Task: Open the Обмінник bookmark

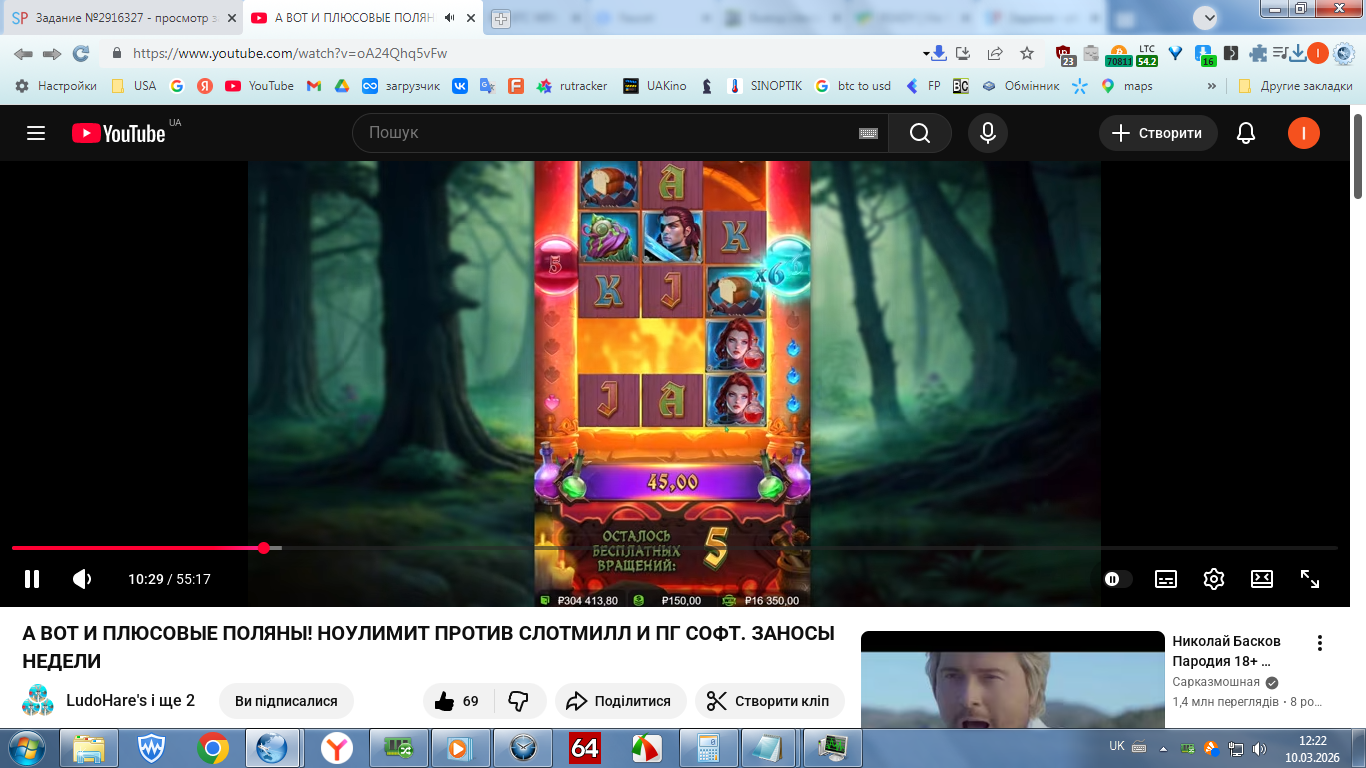Action: (1020, 86)
